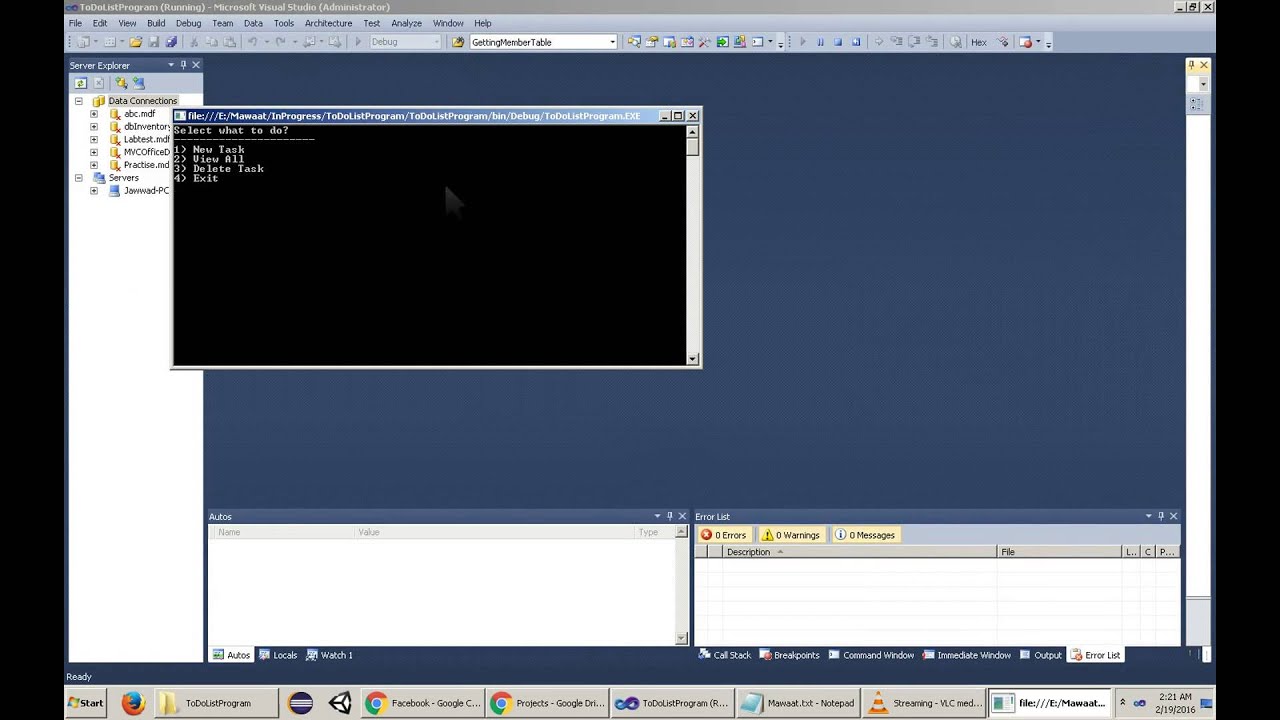The height and width of the screenshot is (720, 1280).
Task: Click the Name column header in Autos
Action: click(x=284, y=532)
